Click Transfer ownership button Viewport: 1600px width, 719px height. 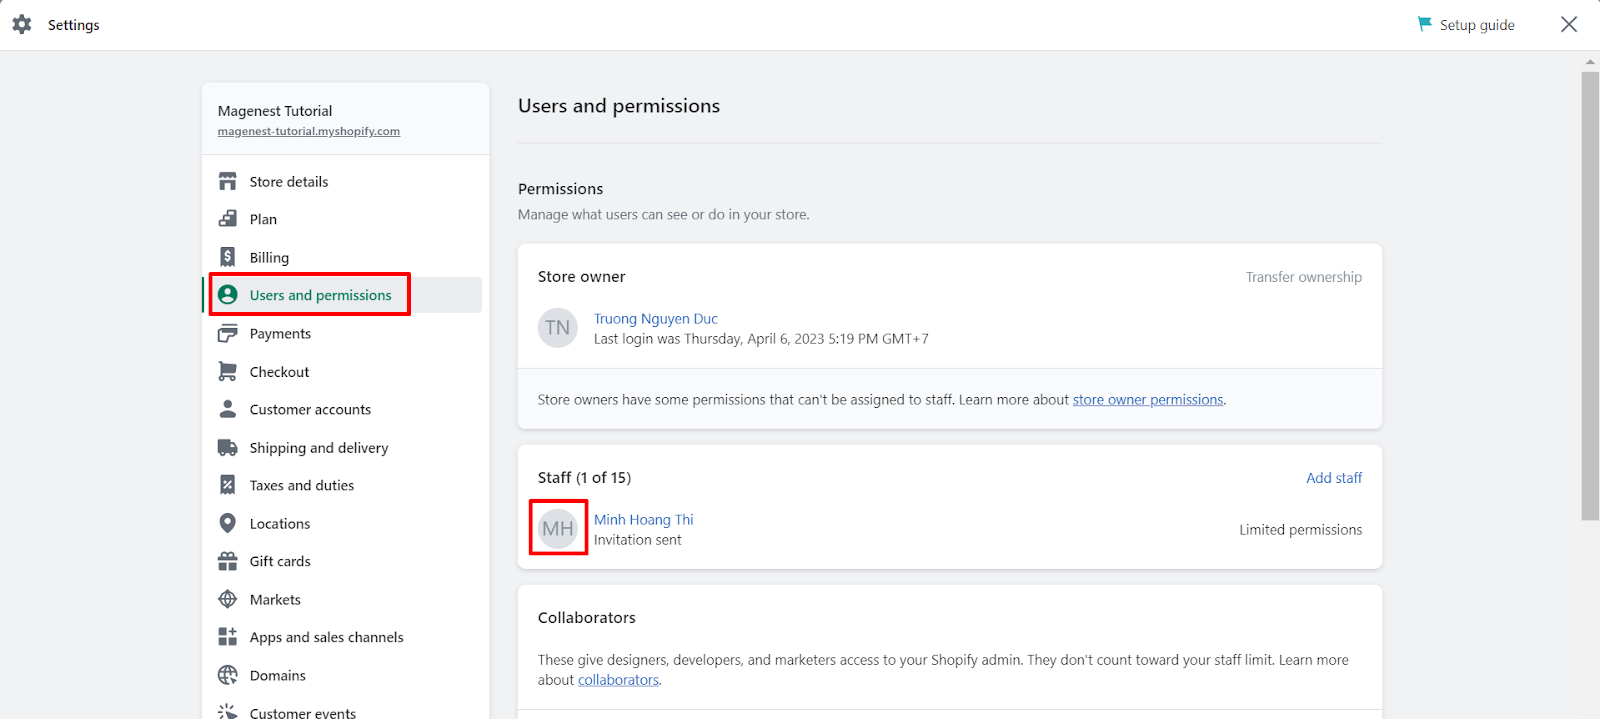click(x=1303, y=277)
